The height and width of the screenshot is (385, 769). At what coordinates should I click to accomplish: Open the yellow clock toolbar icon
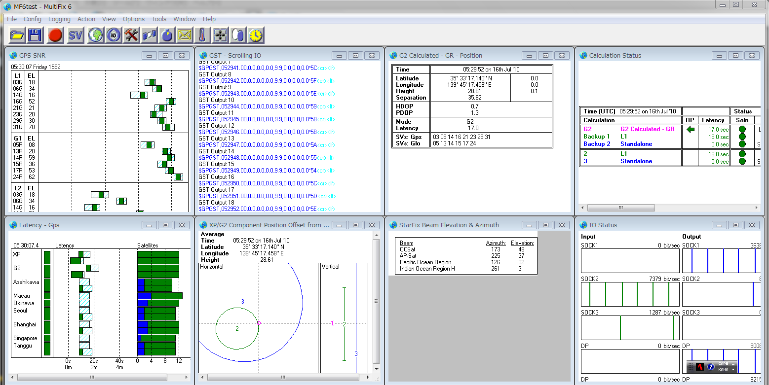point(256,35)
